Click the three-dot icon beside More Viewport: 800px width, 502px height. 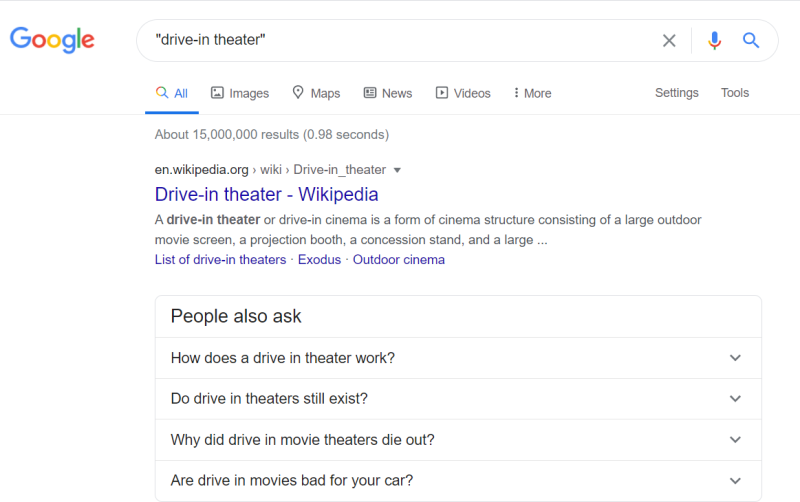tap(516, 93)
